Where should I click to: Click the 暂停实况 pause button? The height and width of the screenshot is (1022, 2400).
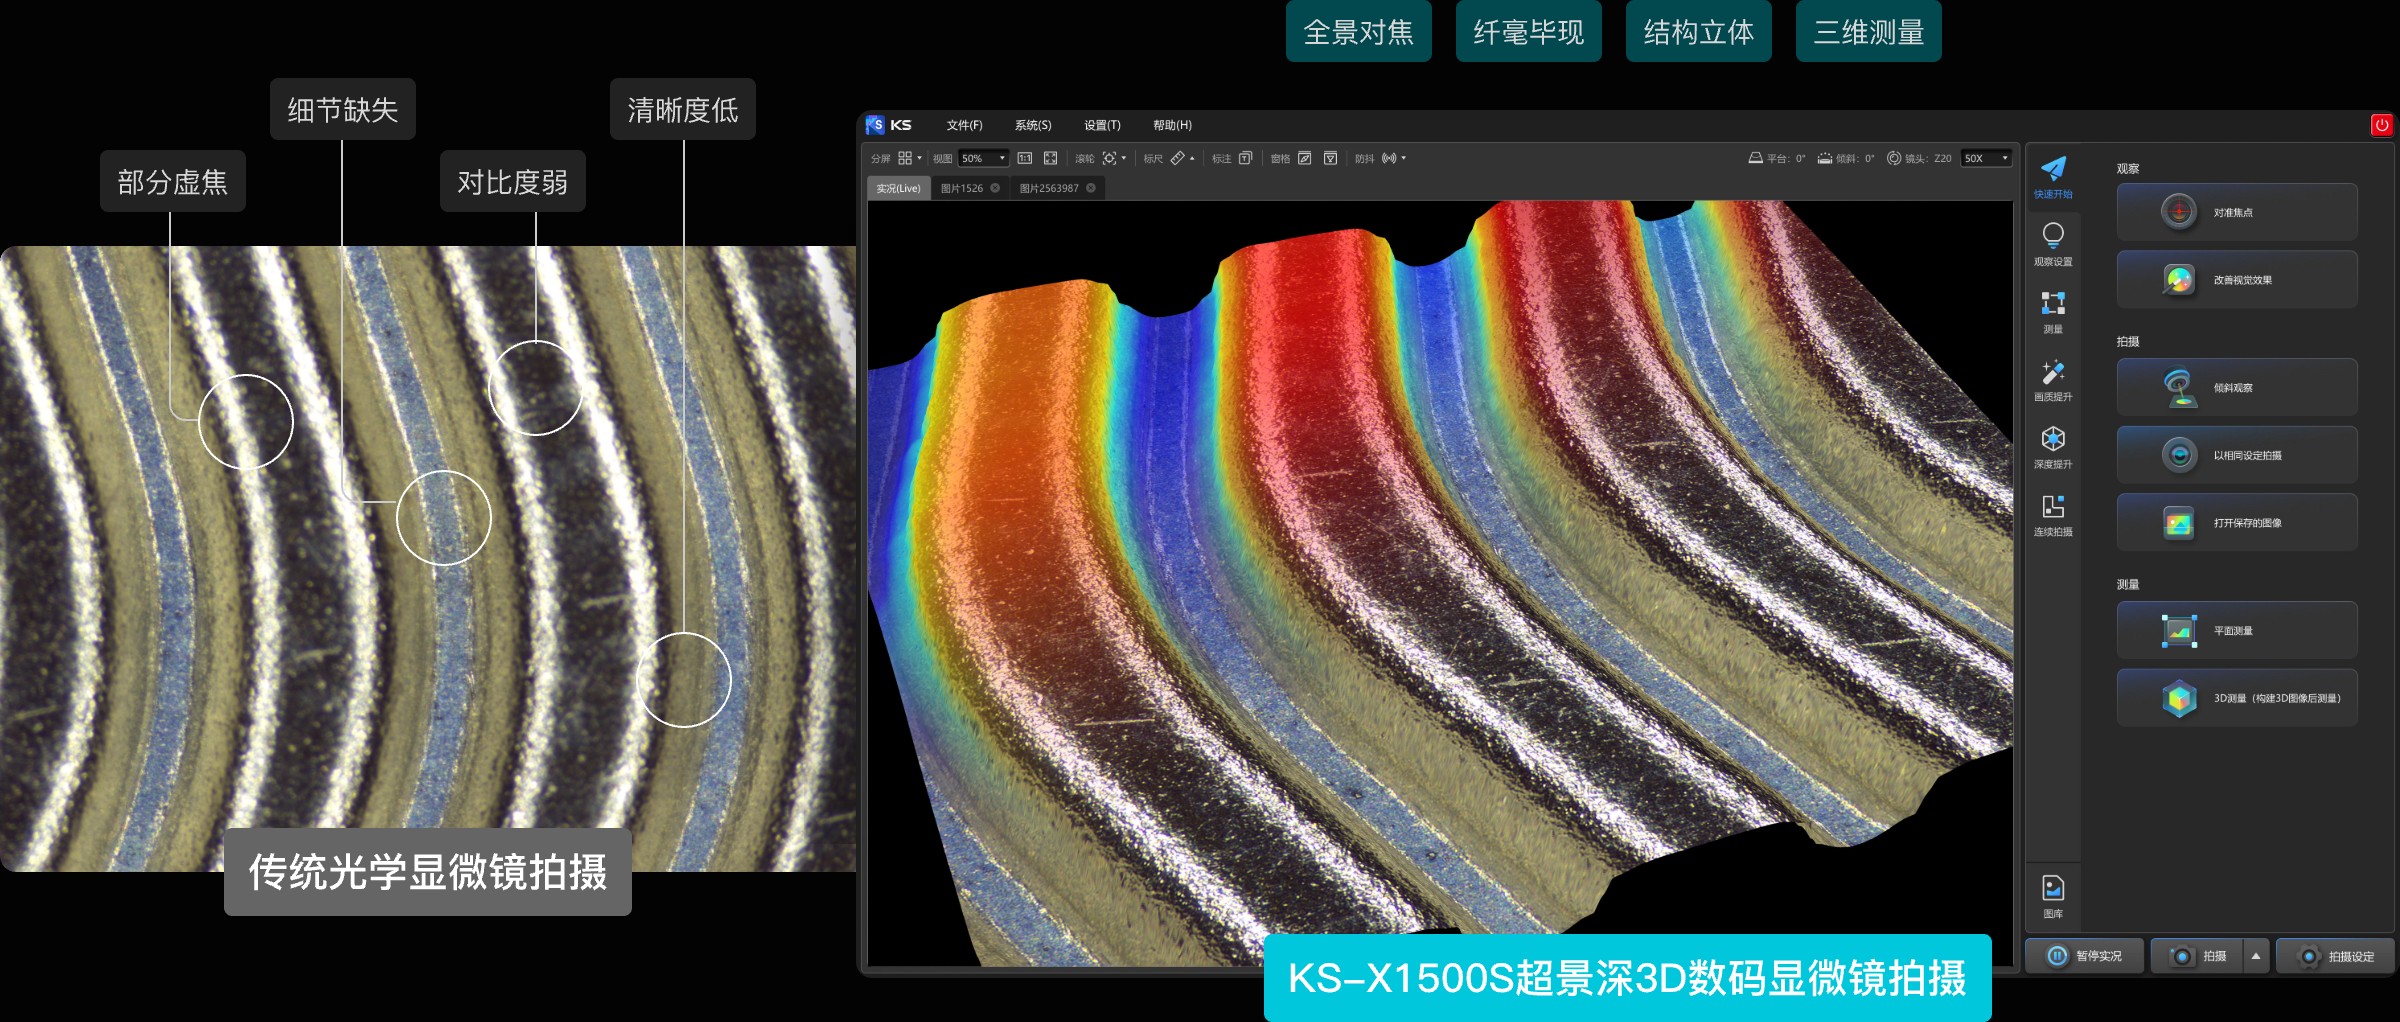point(2085,956)
